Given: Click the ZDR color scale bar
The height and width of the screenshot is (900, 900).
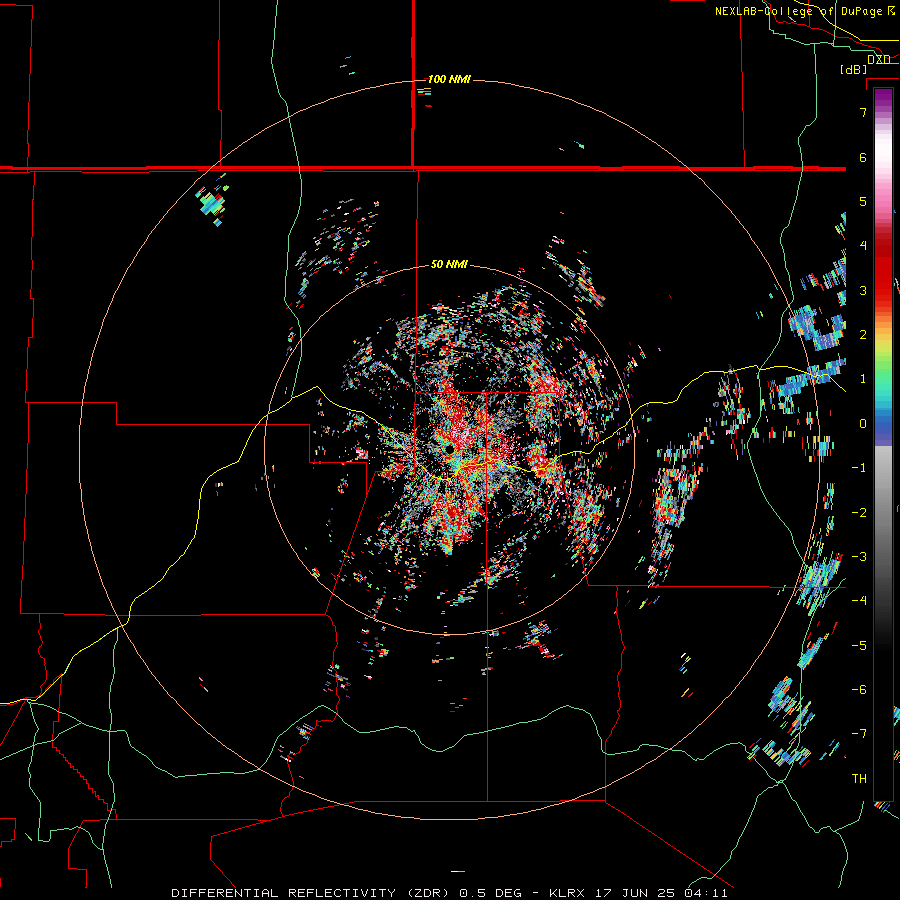Looking at the screenshot, I should pos(883,444).
